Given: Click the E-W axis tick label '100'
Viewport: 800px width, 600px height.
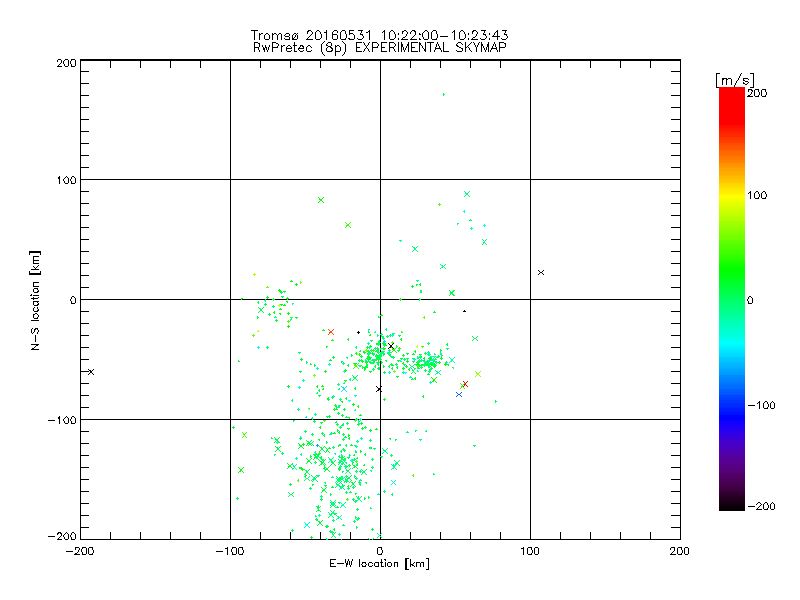Looking at the screenshot, I should coord(530,551).
